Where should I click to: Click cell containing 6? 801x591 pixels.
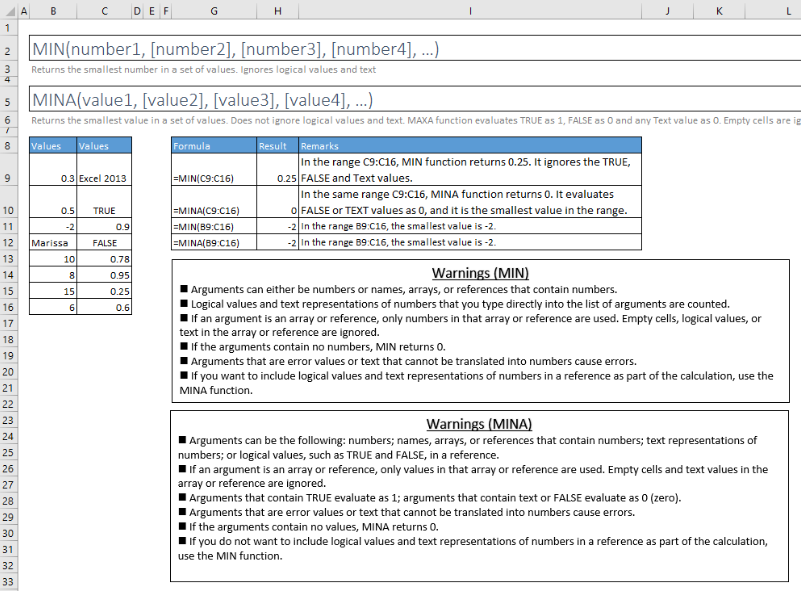pyautogui.click(x=53, y=307)
